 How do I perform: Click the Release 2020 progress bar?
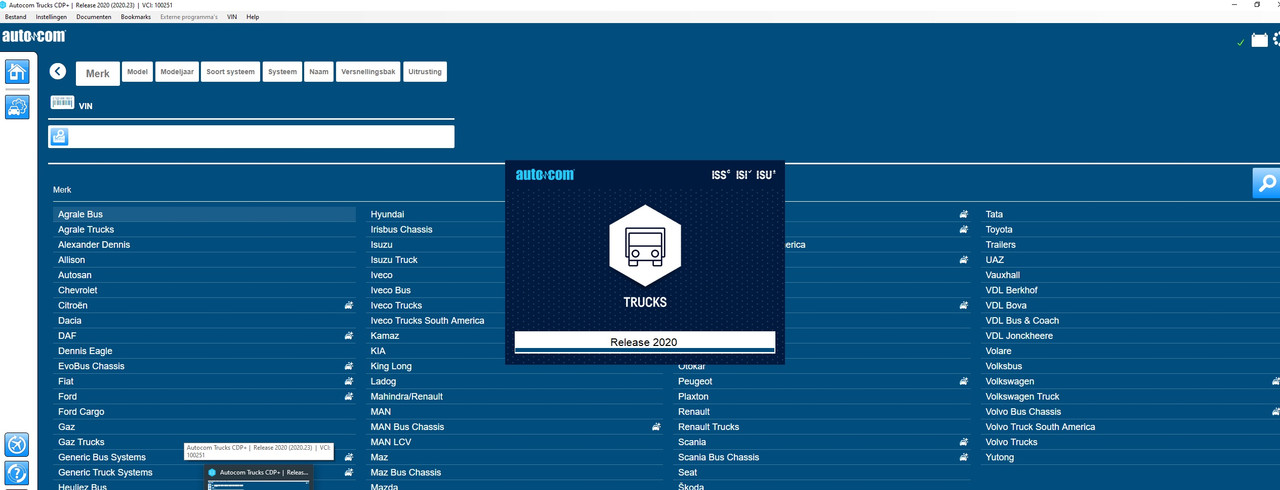(x=644, y=342)
